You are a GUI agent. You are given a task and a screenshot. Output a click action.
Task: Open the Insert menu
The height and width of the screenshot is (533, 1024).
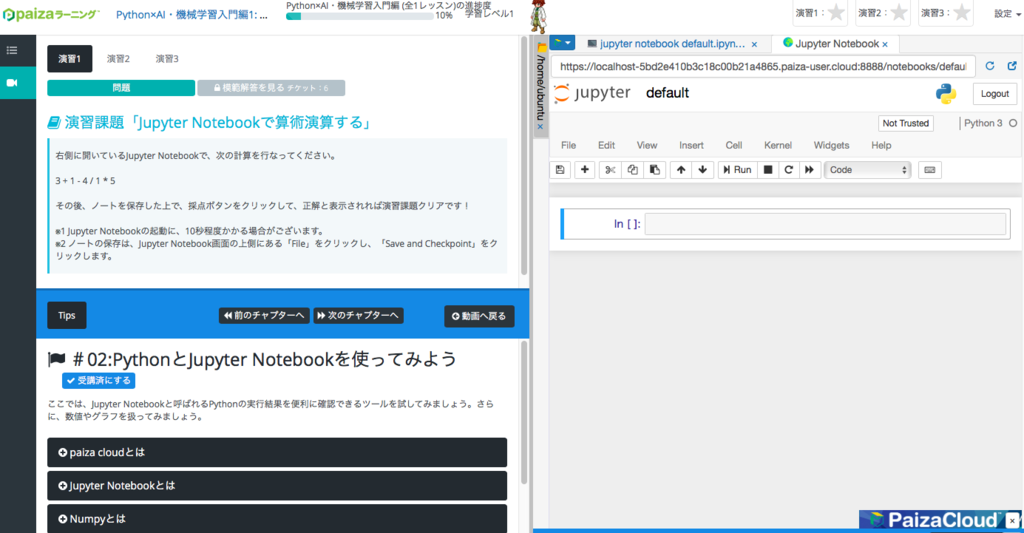691,145
